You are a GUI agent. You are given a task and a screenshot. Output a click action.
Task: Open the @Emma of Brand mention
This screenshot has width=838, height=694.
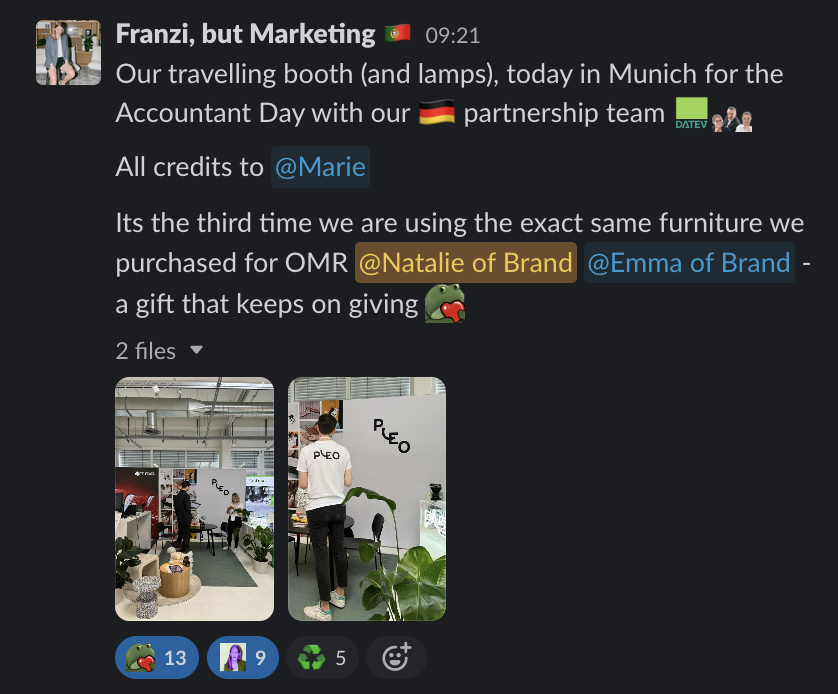point(689,262)
